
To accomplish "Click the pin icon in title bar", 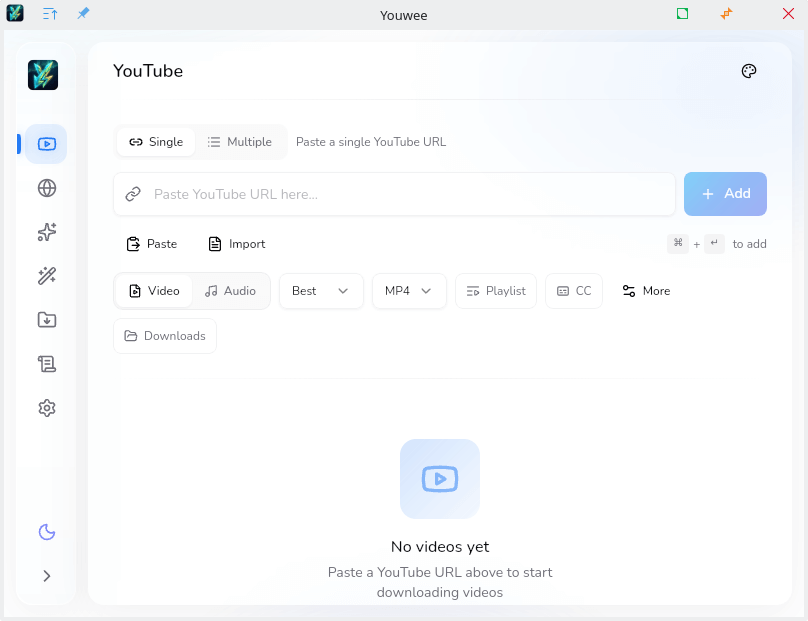I will coord(83,14).
